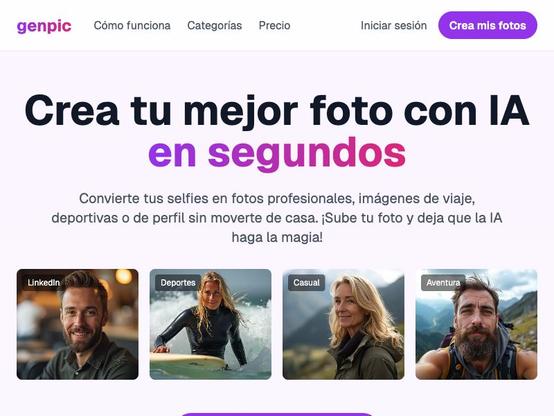The image size is (554, 416).
Task: Select the Casual blonde woman photo
Action: (343, 324)
